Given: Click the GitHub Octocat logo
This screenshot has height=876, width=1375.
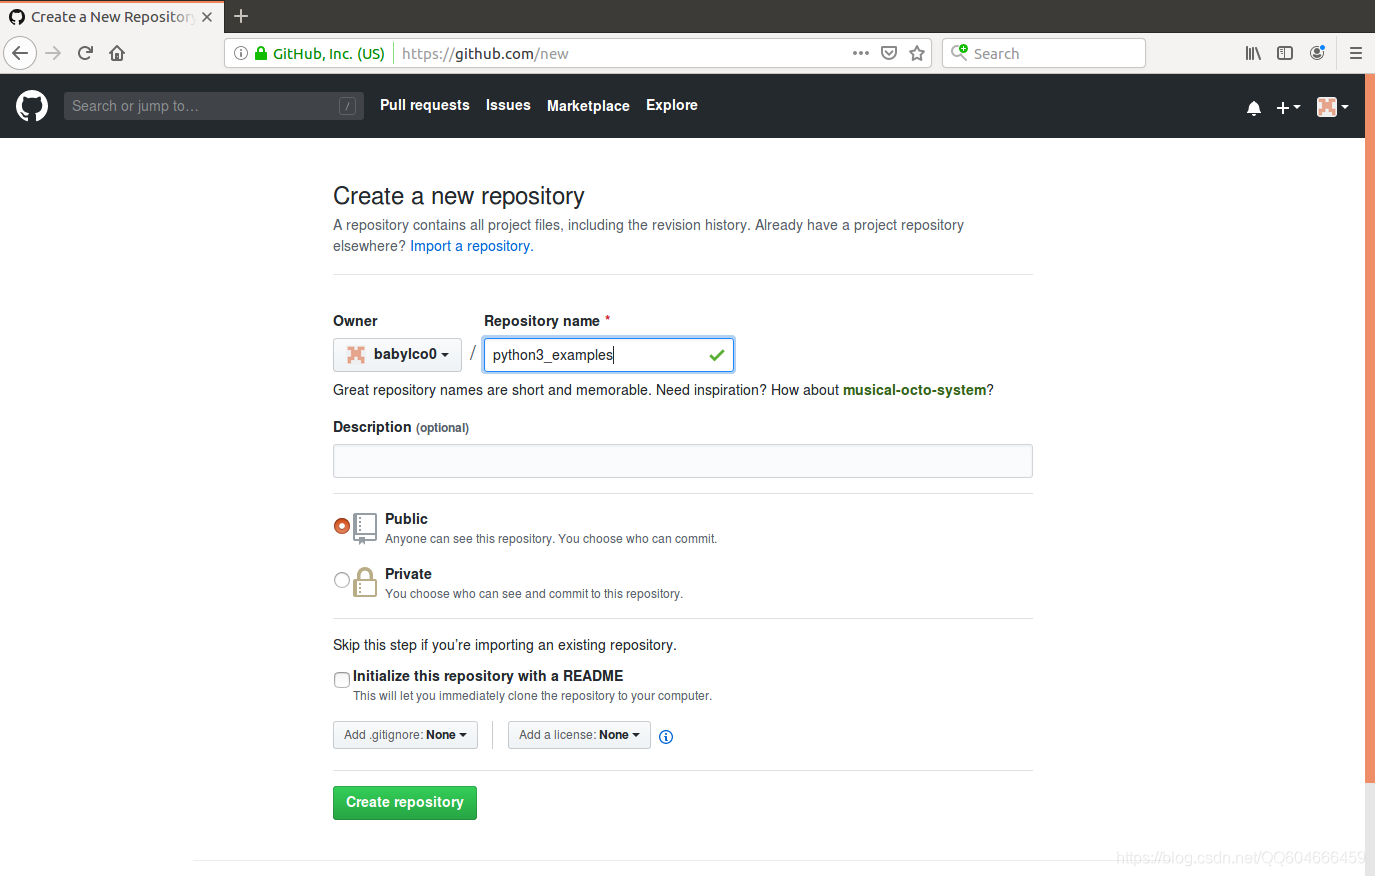Looking at the screenshot, I should [32, 106].
